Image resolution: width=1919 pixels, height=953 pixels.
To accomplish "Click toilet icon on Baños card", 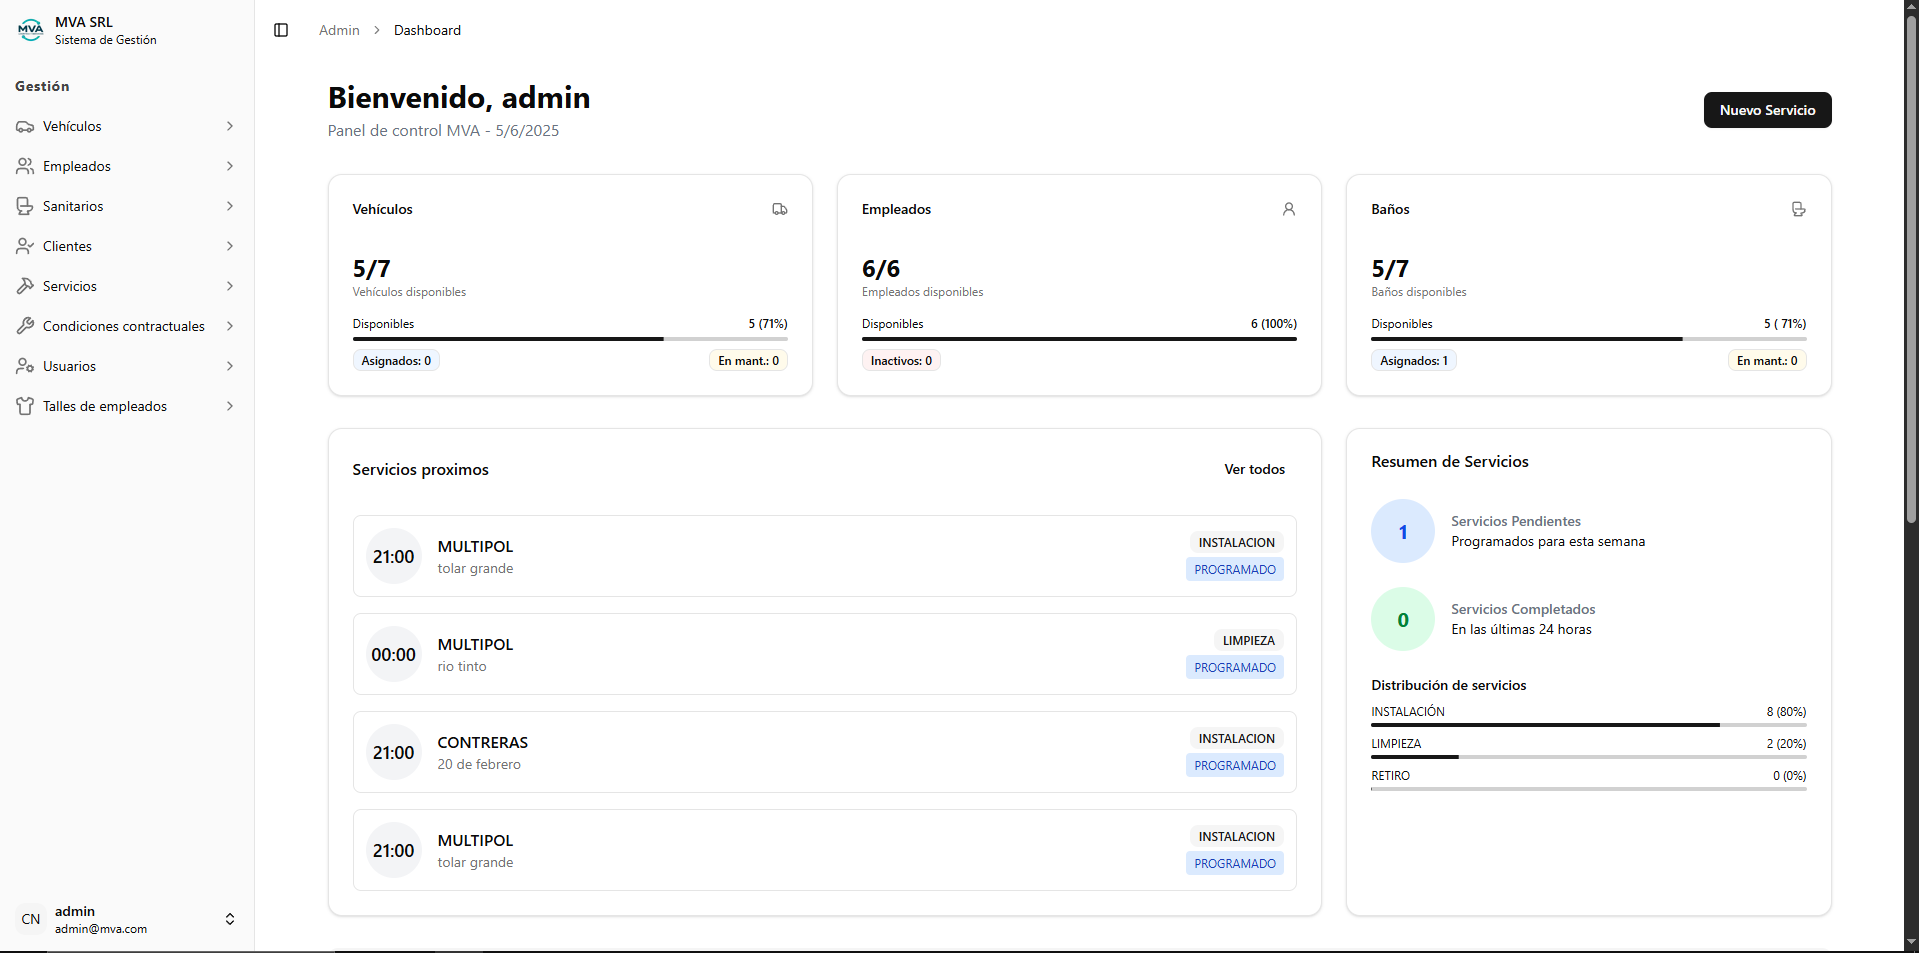I will [x=1798, y=209].
